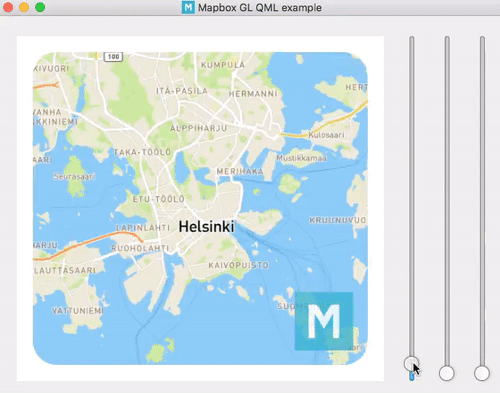Viewport: 500px width, 393px height.
Task: Click the KAIVOPUISTO district label
Action: 239,265
